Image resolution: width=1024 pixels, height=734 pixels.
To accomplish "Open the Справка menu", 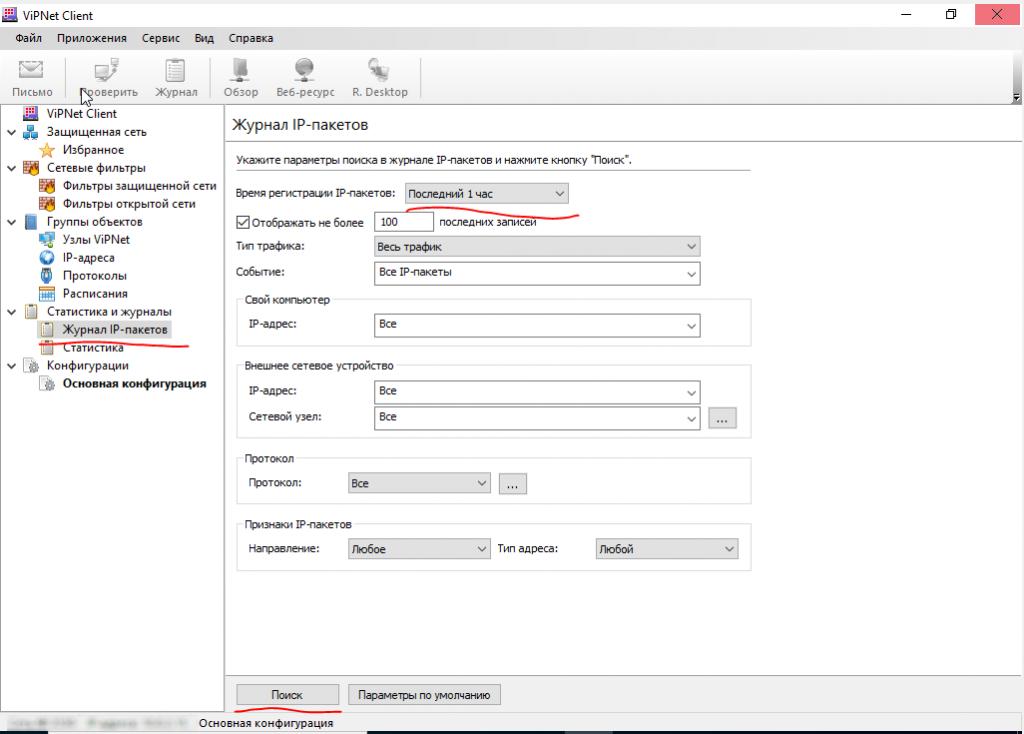I will pos(251,38).
